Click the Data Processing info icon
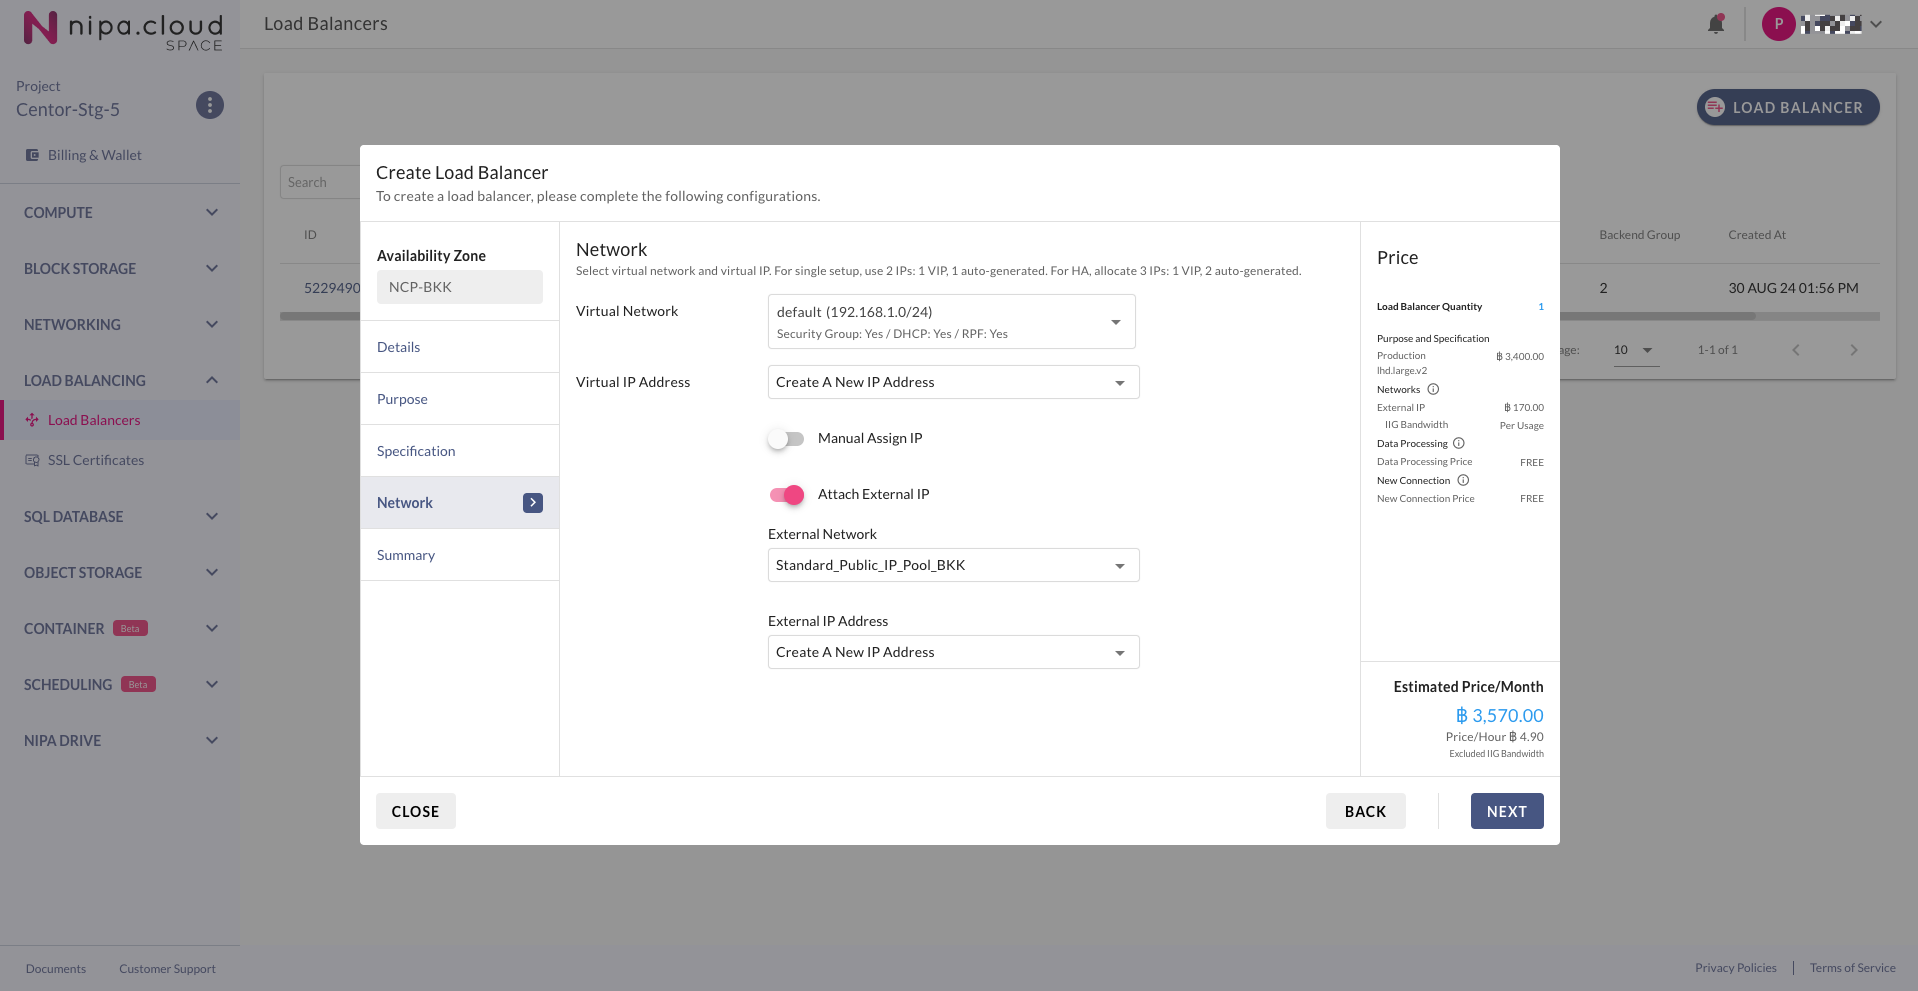 tap(1459, 443)
